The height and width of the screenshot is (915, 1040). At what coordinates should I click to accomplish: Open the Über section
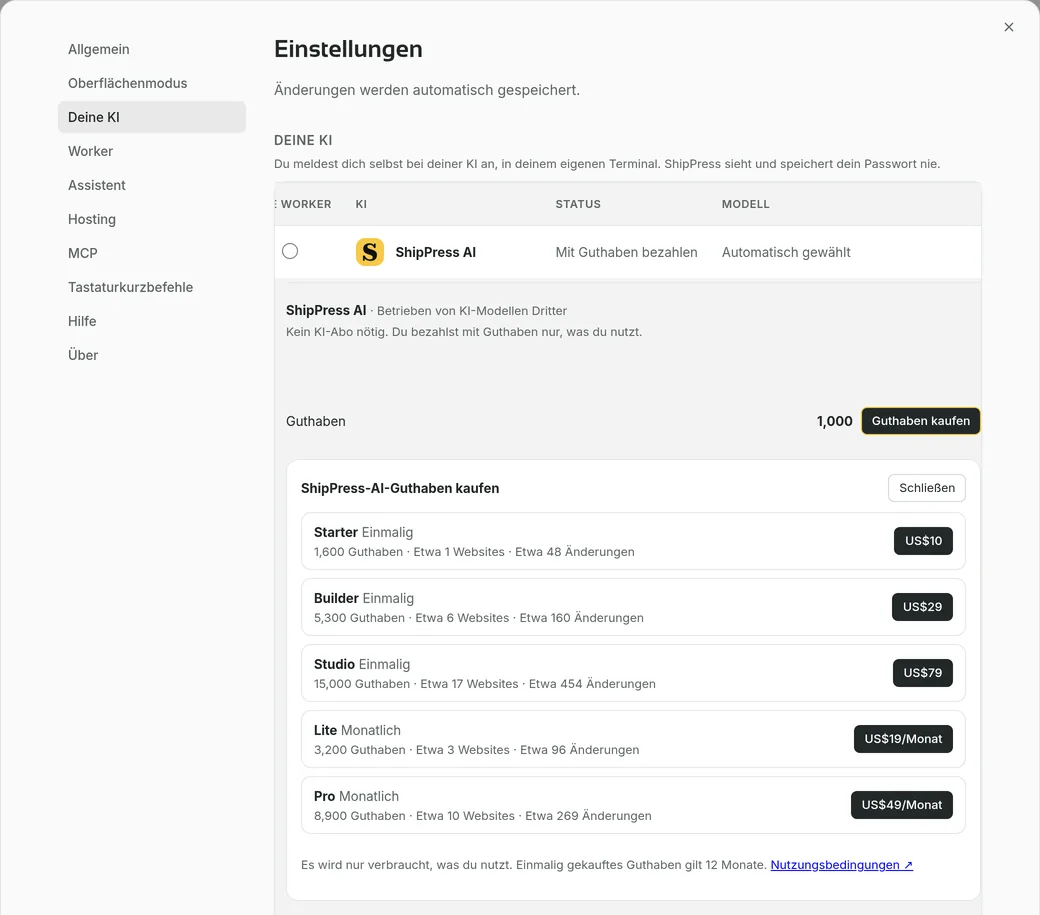pos(152,355)
